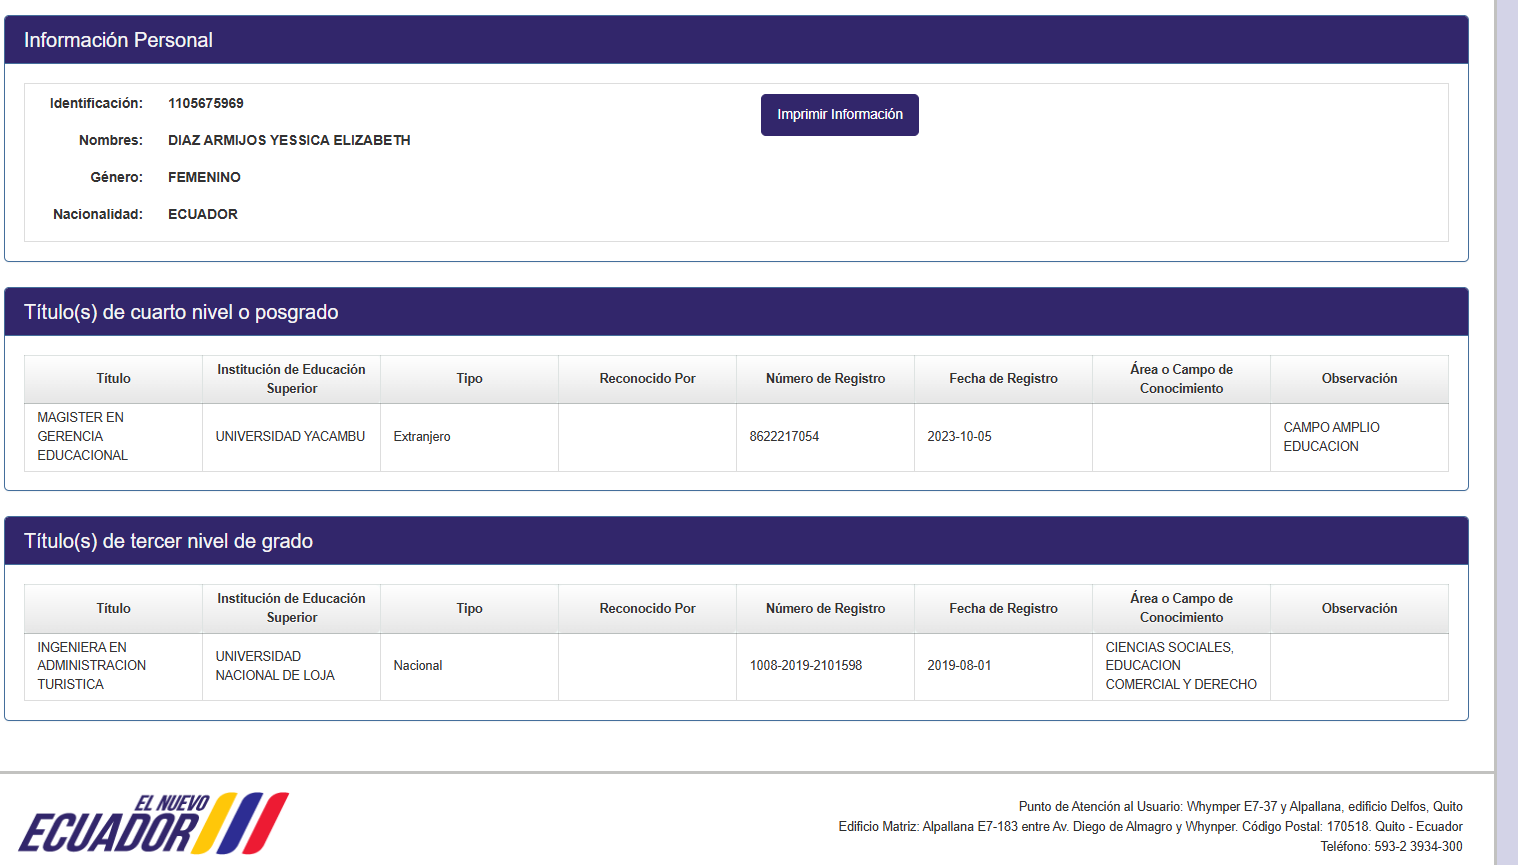Click the MAGISTER EN GERENCIA EDUCACIONAL cell

83,436
